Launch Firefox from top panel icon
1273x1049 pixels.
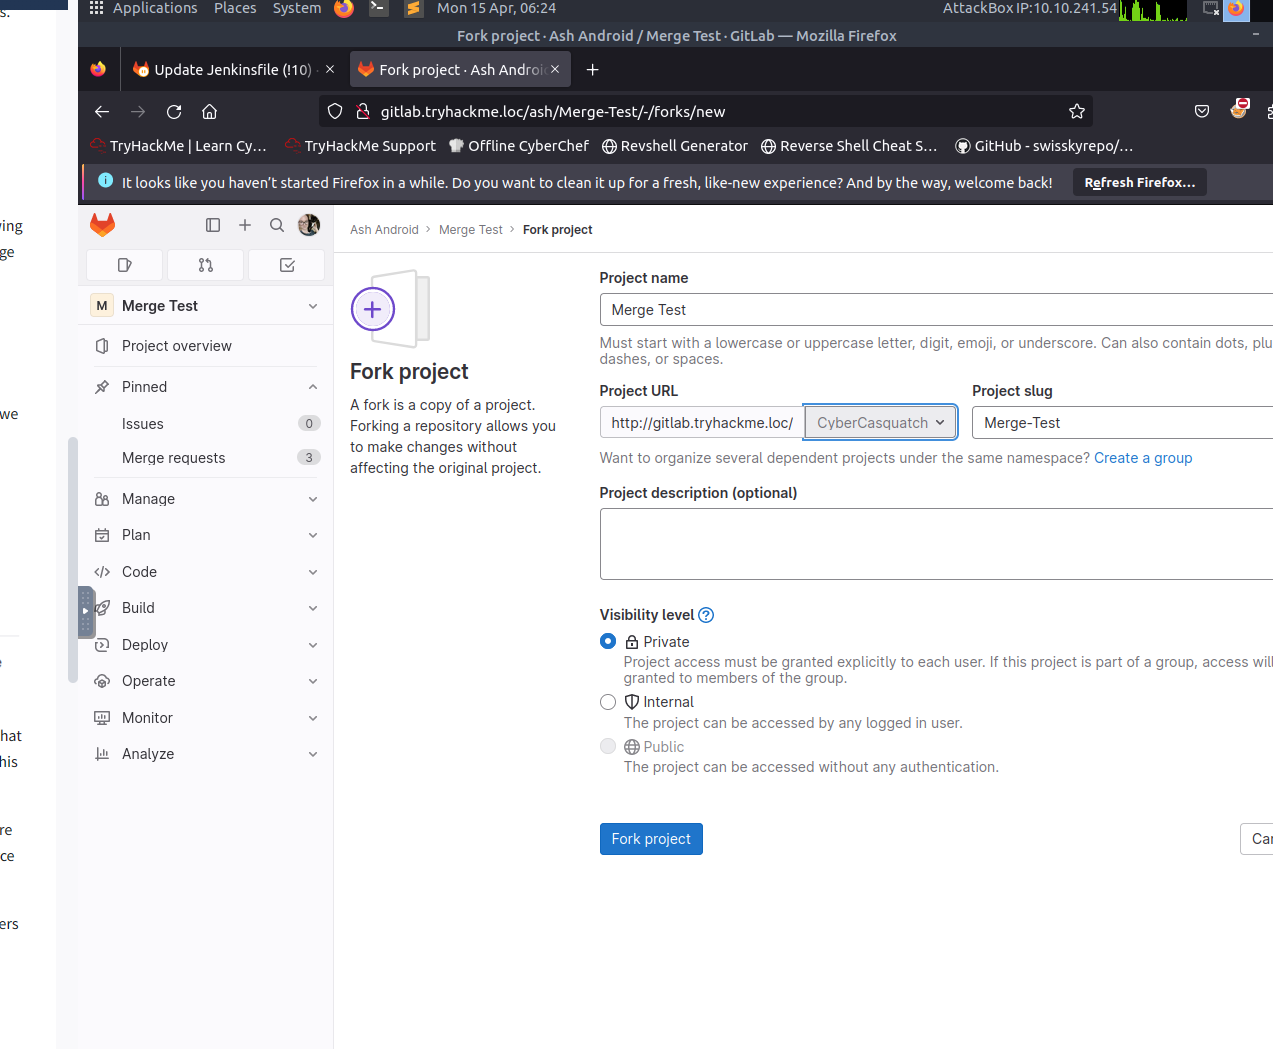click(344, 9)
